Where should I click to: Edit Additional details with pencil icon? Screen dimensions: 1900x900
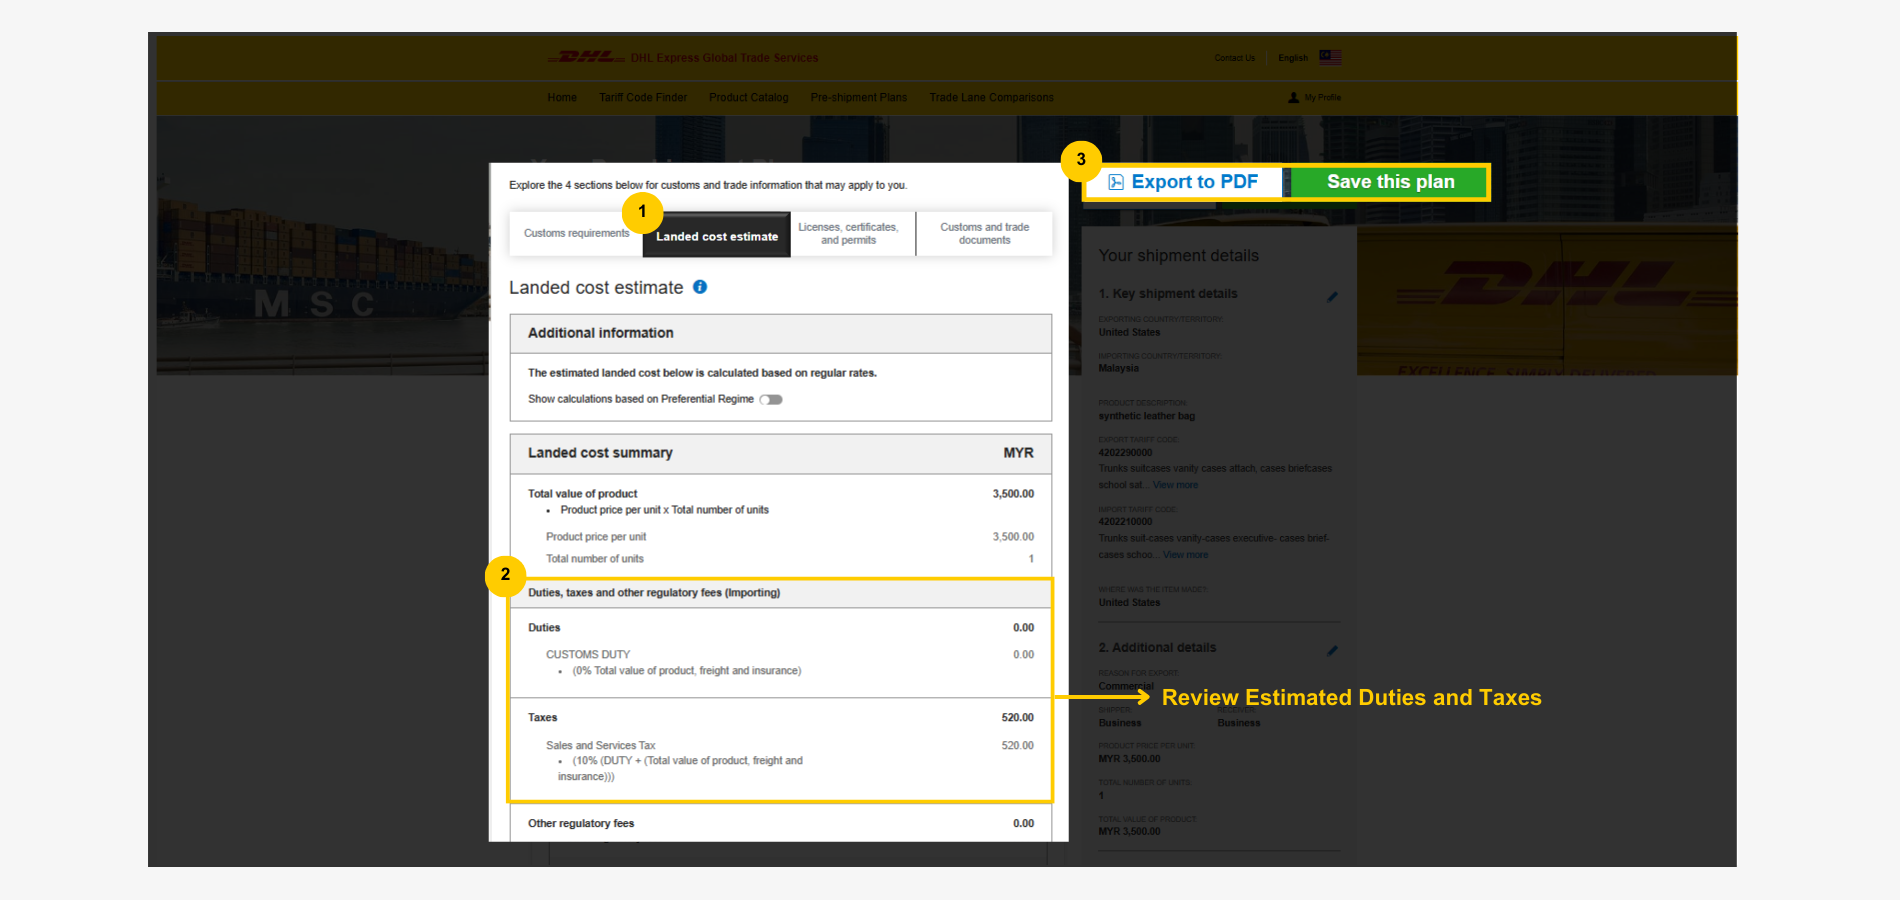tap(1332, 651)
